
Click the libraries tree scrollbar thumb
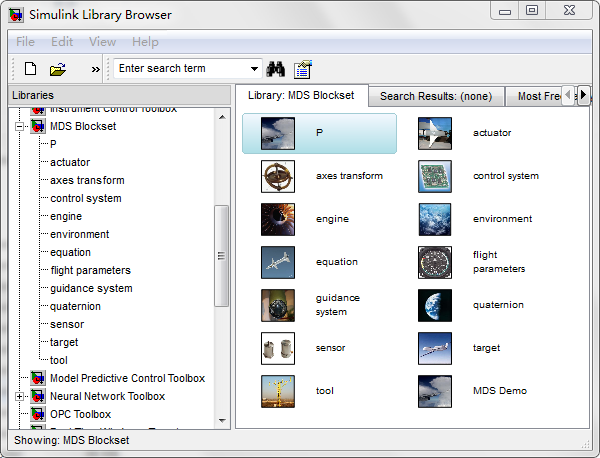pyautogui.click(x=222, y=256)
